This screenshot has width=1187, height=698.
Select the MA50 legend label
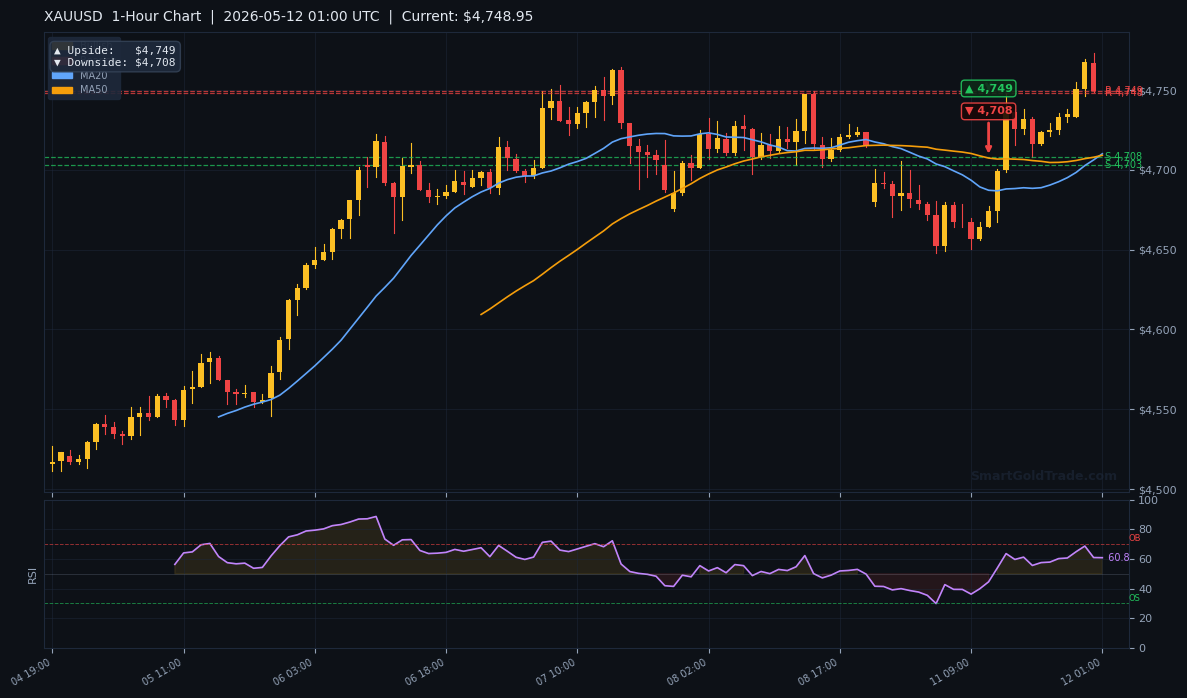(94, 89)
